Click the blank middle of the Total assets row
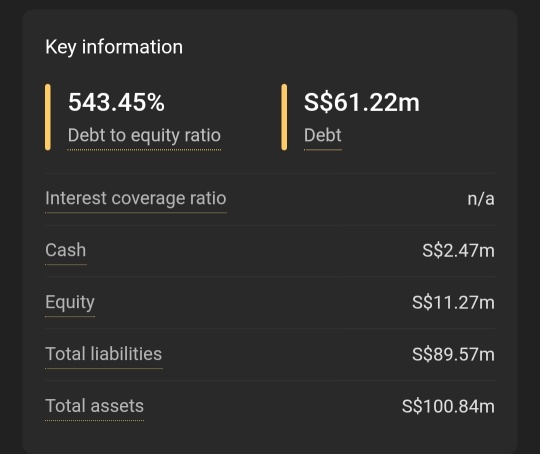The height and width of the screenshot is (454, 540). tap(272, 406)
